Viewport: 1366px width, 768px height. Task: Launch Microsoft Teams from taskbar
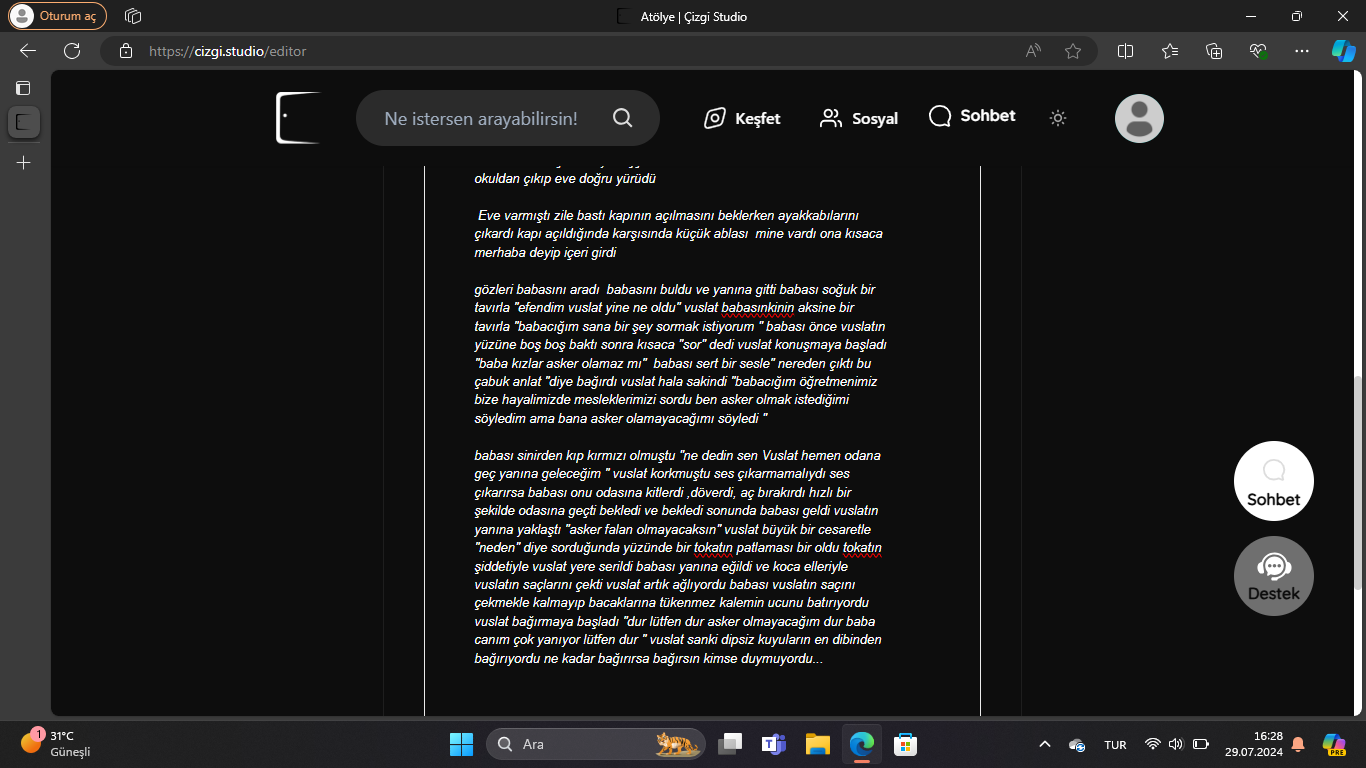(x=774, y=744)
